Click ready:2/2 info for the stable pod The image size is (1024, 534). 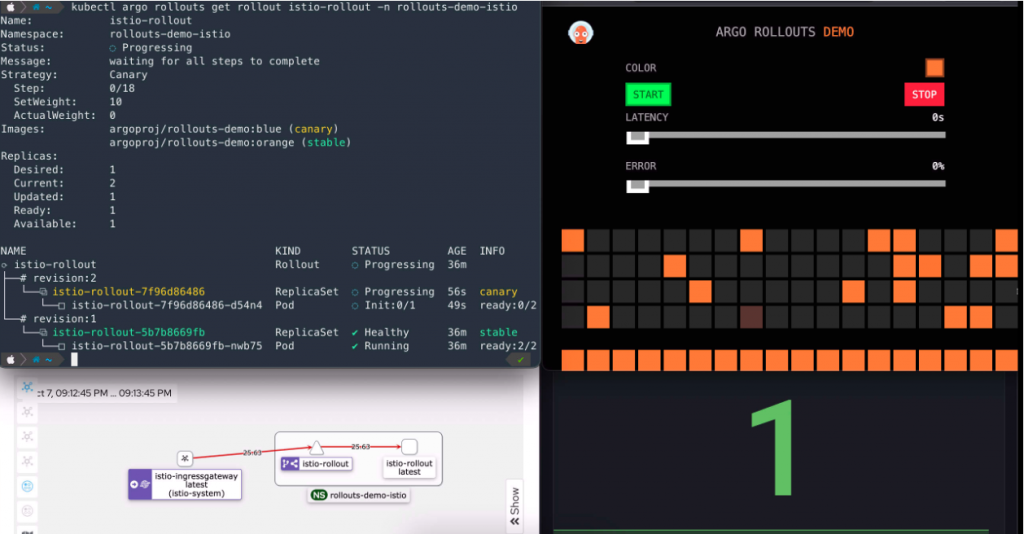point(508,346)
